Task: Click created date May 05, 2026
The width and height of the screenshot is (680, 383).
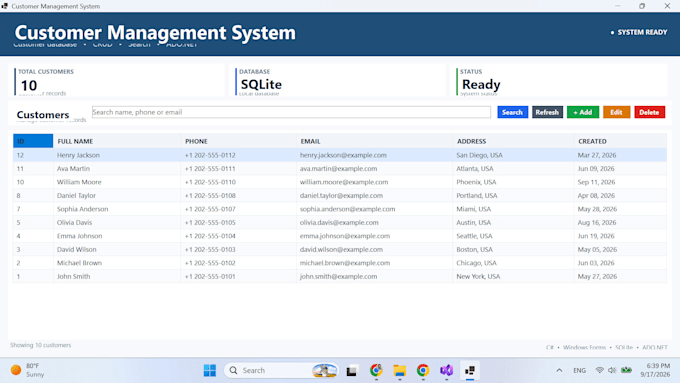Action: [x=597, y=249]
